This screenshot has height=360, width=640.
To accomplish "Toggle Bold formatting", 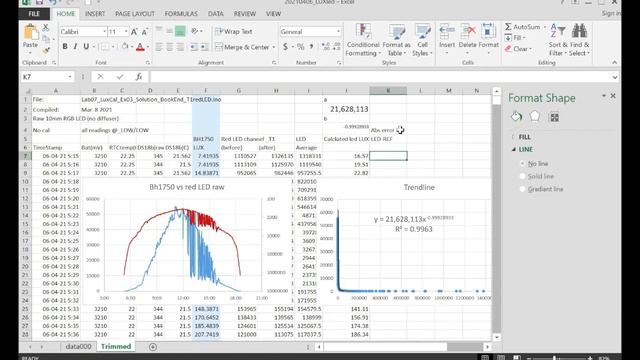I will point(64,47).
